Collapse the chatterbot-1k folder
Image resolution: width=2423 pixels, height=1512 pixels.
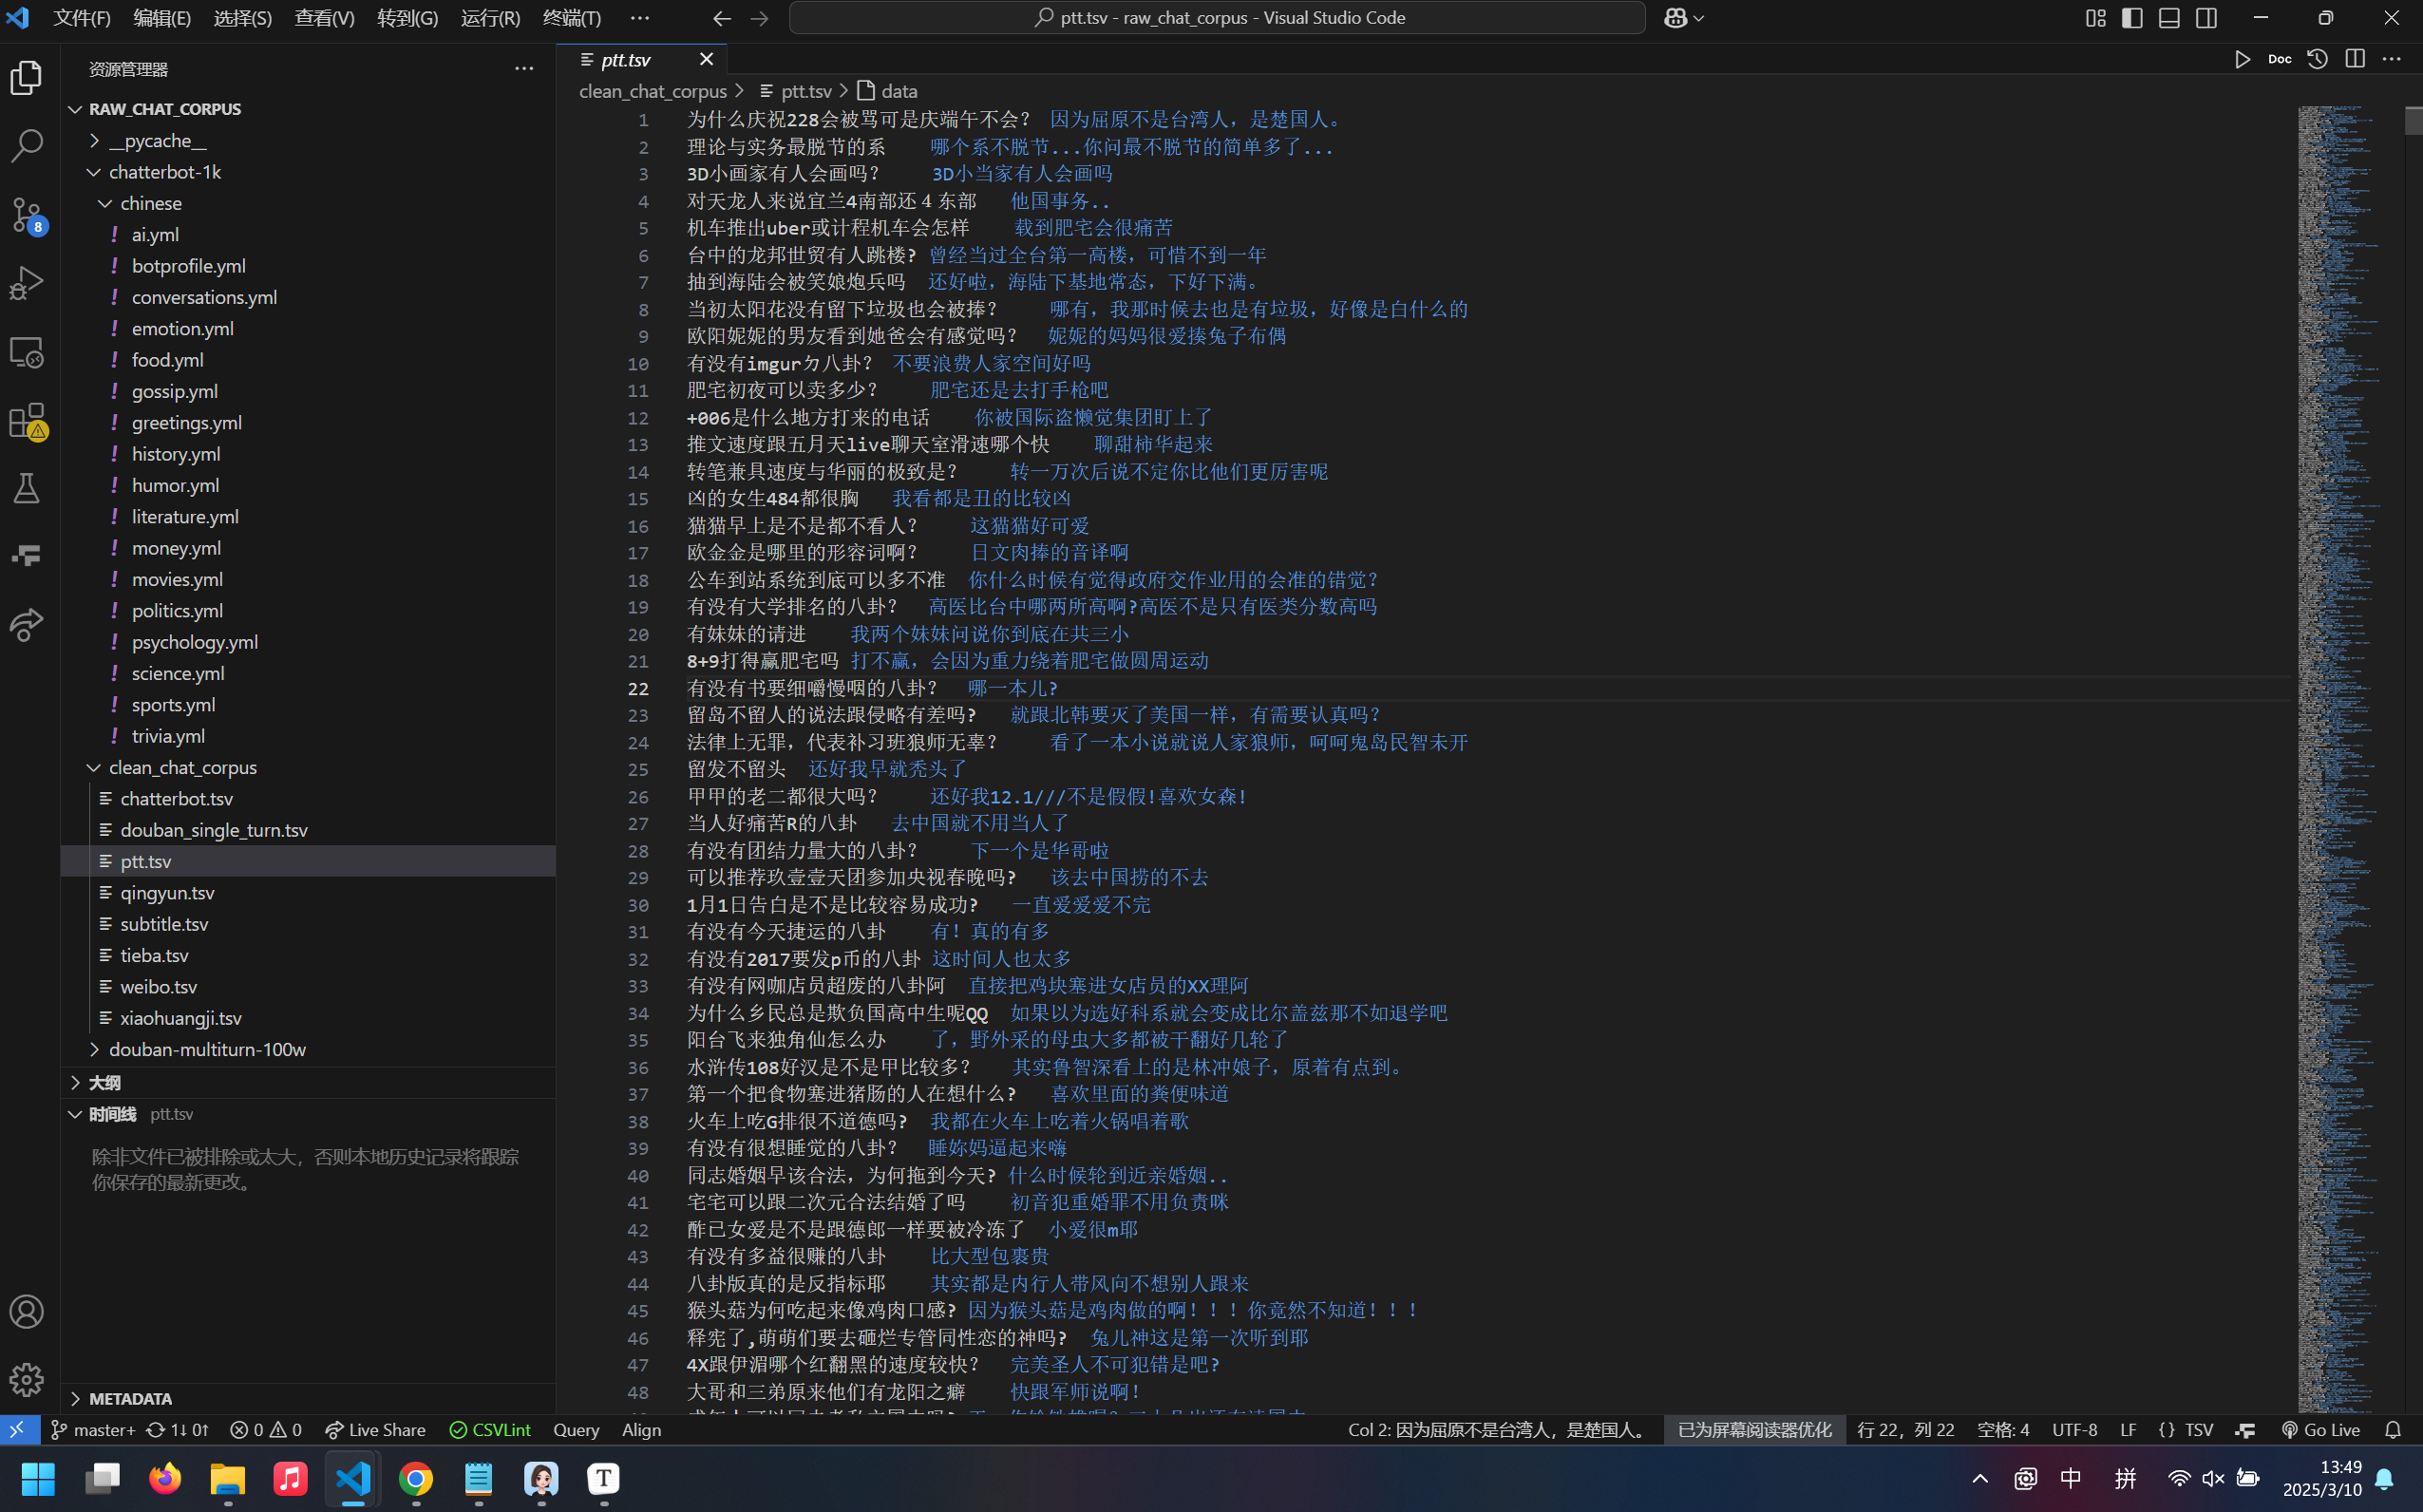(95, 172)
